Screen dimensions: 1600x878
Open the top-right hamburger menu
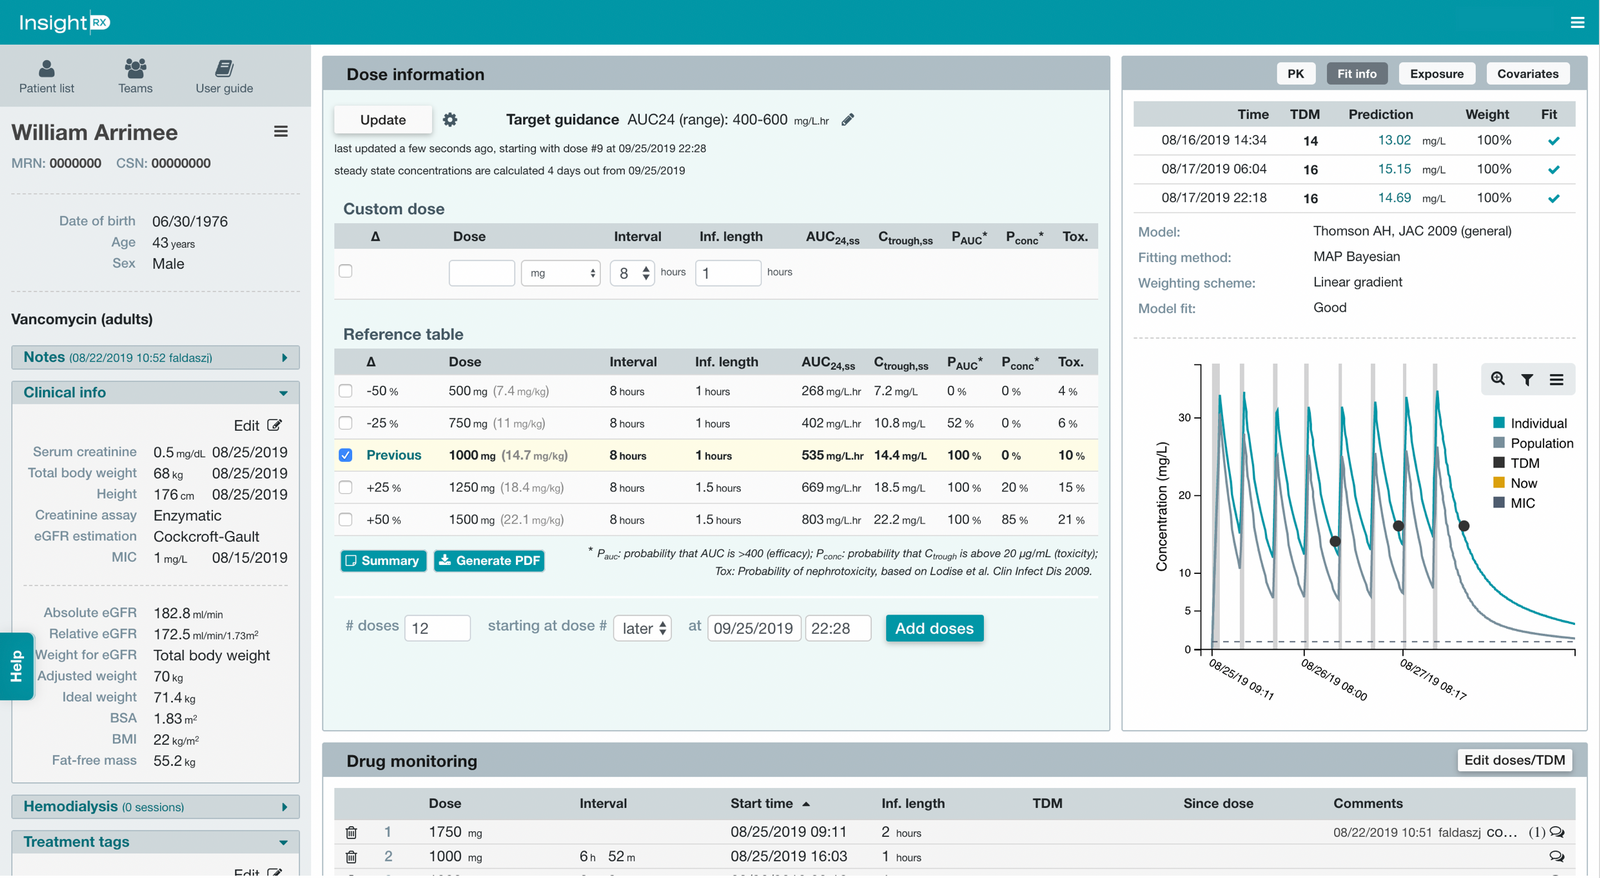coord(1577,22)
